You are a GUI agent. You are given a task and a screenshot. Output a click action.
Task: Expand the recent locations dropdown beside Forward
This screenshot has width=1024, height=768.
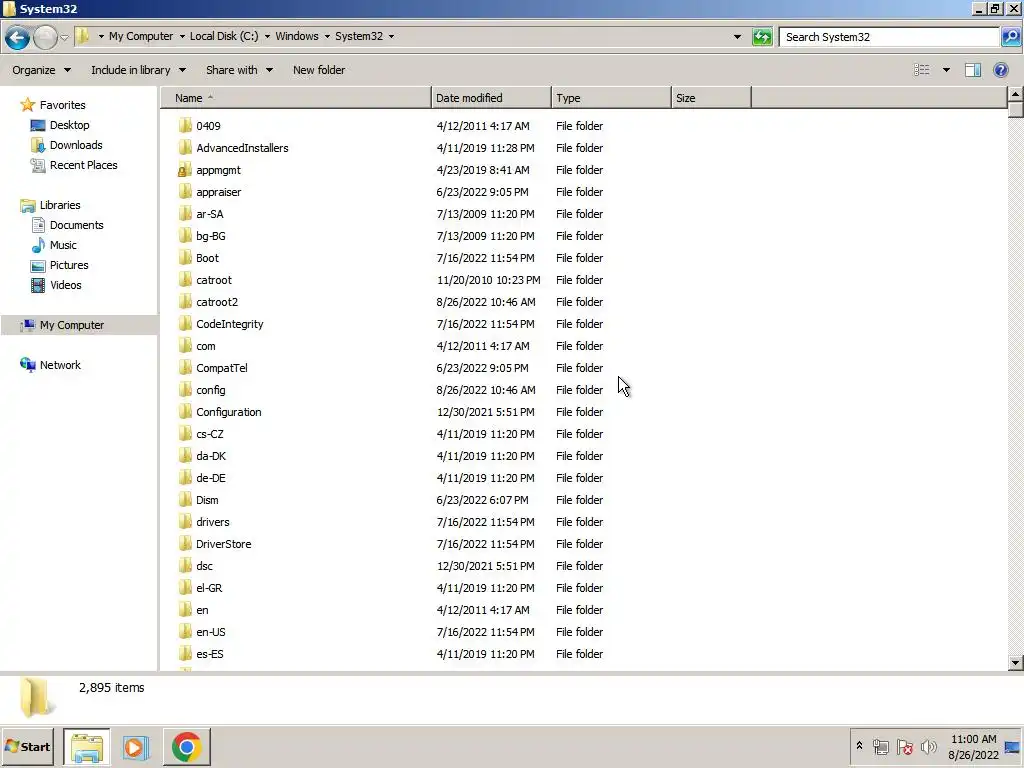coord(64,37)
